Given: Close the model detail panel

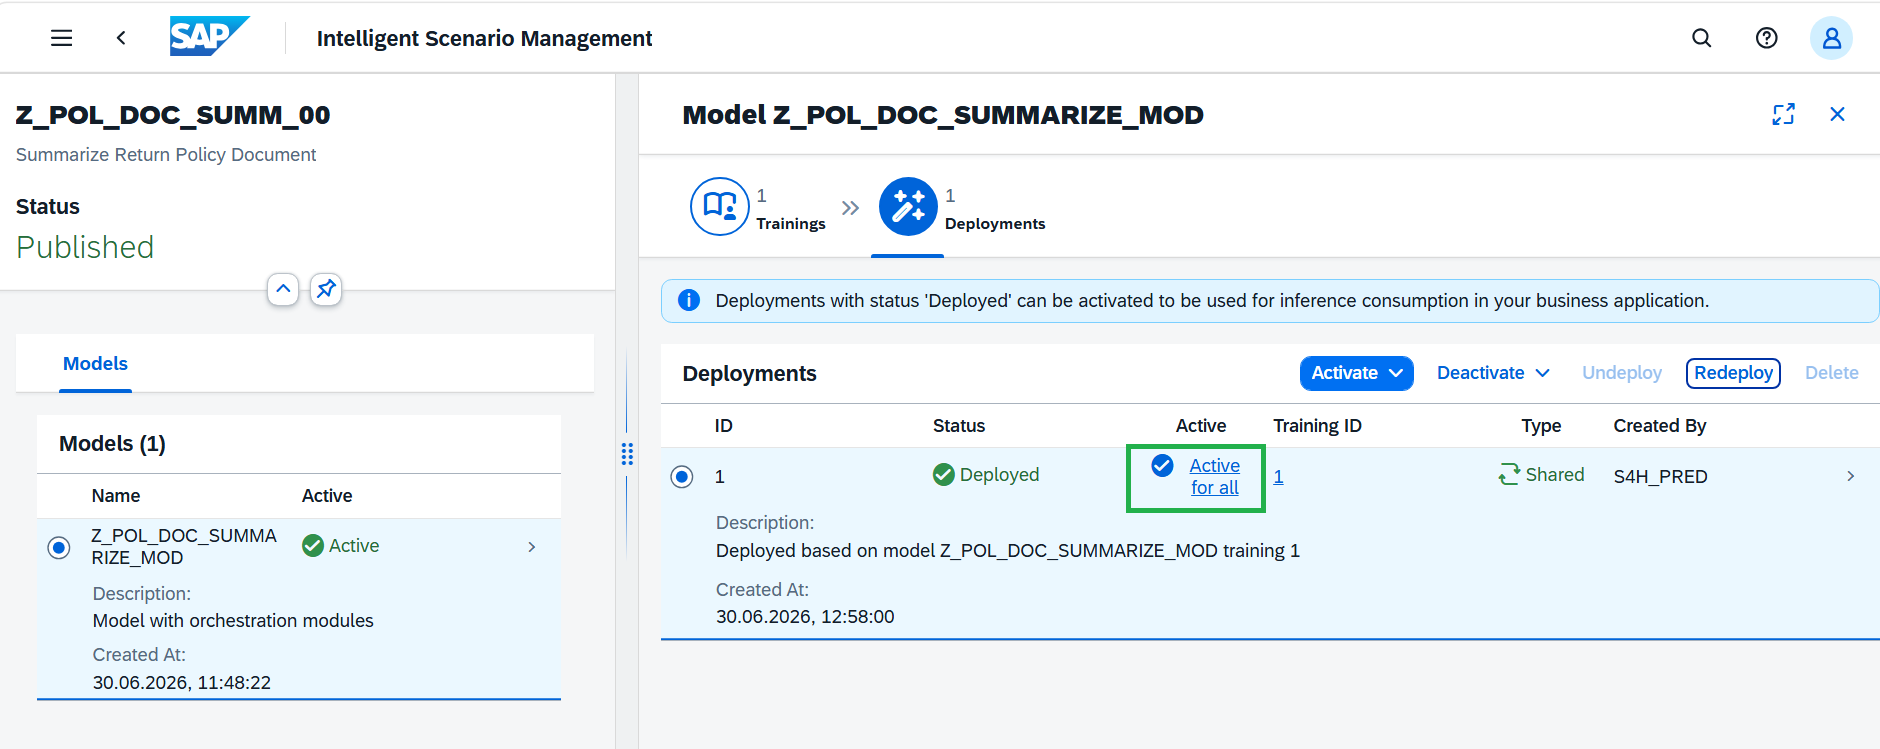Looking at the screenshot, I should coord(1837,114).
